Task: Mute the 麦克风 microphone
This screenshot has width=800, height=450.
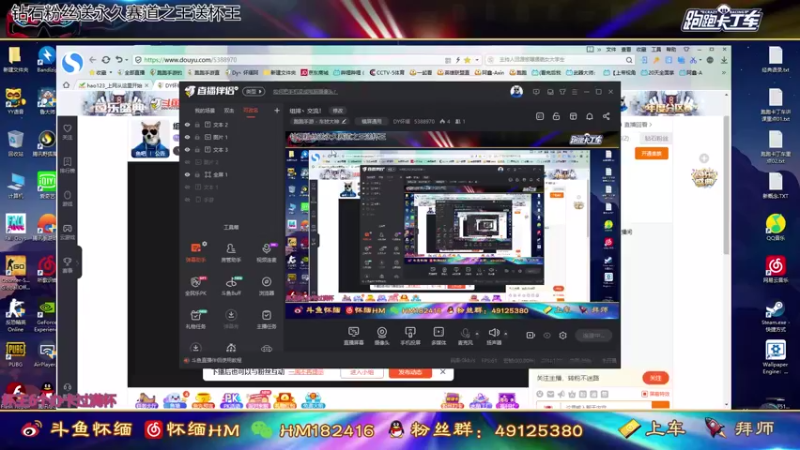Action: click(x=465, y=335)
